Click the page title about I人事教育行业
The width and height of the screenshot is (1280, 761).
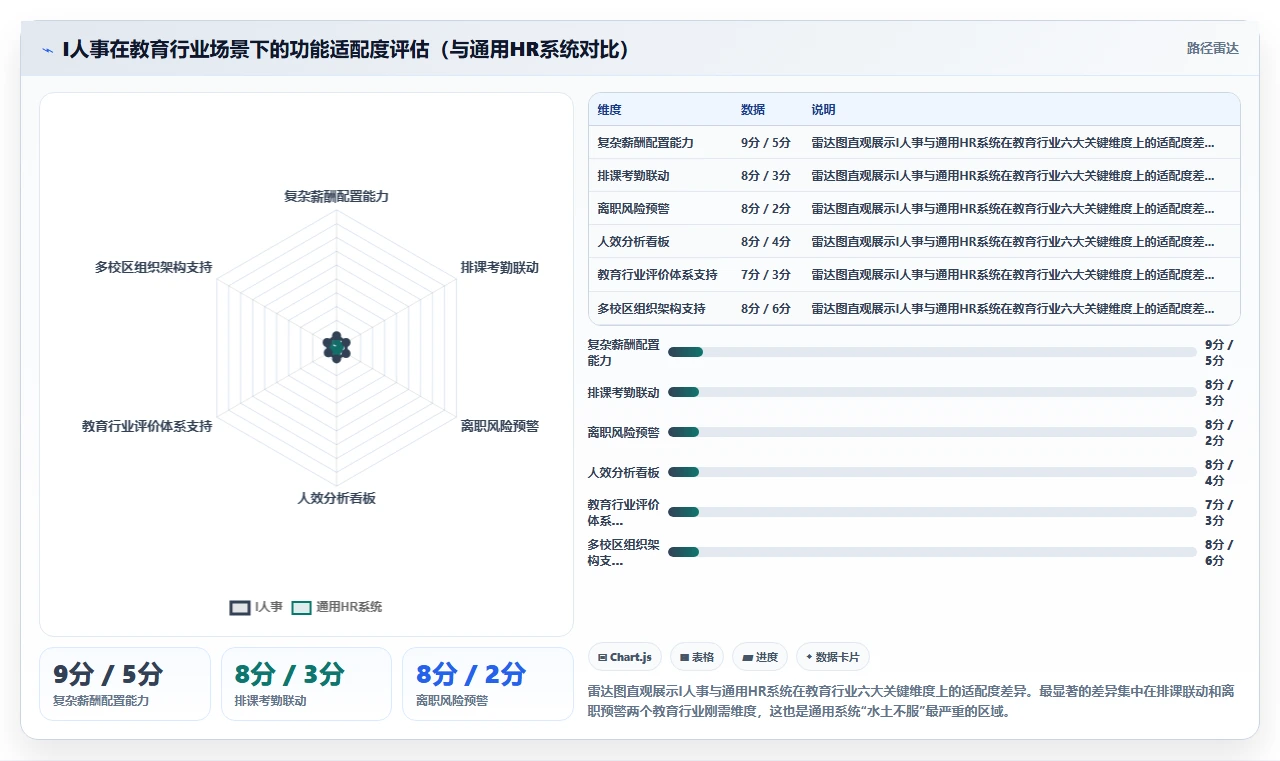pyautogui.click(x=346, y=50)
